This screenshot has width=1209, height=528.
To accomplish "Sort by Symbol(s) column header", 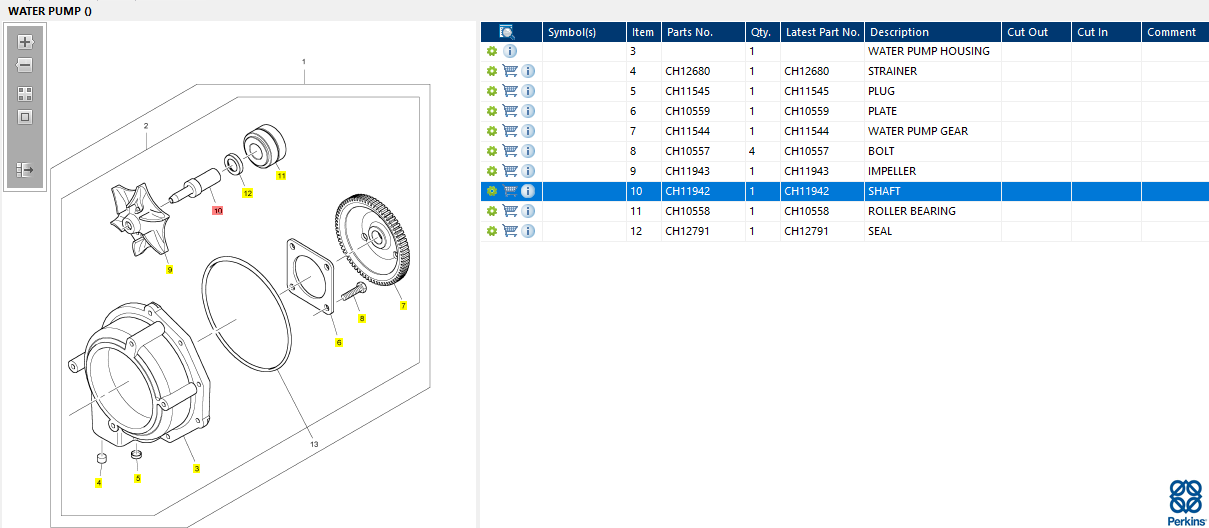I will 584,32.
